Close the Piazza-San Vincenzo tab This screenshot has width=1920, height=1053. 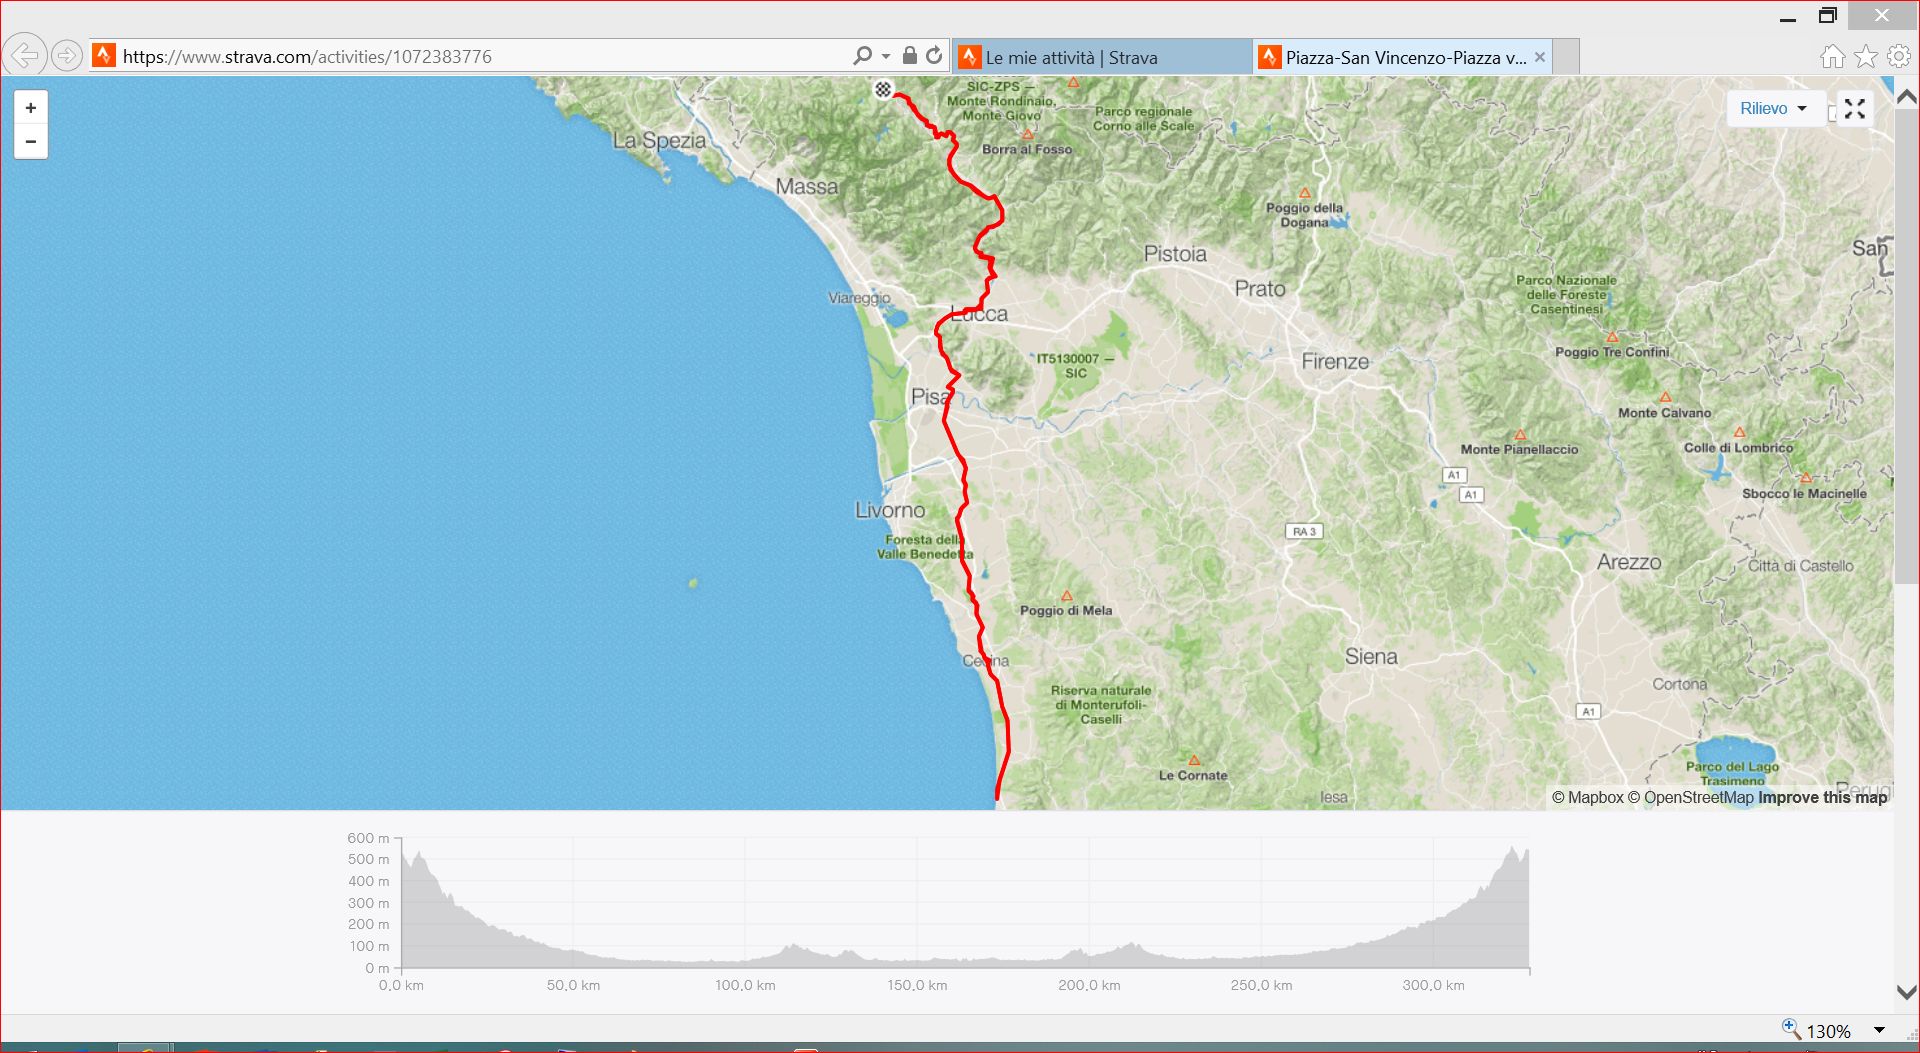1540,57
